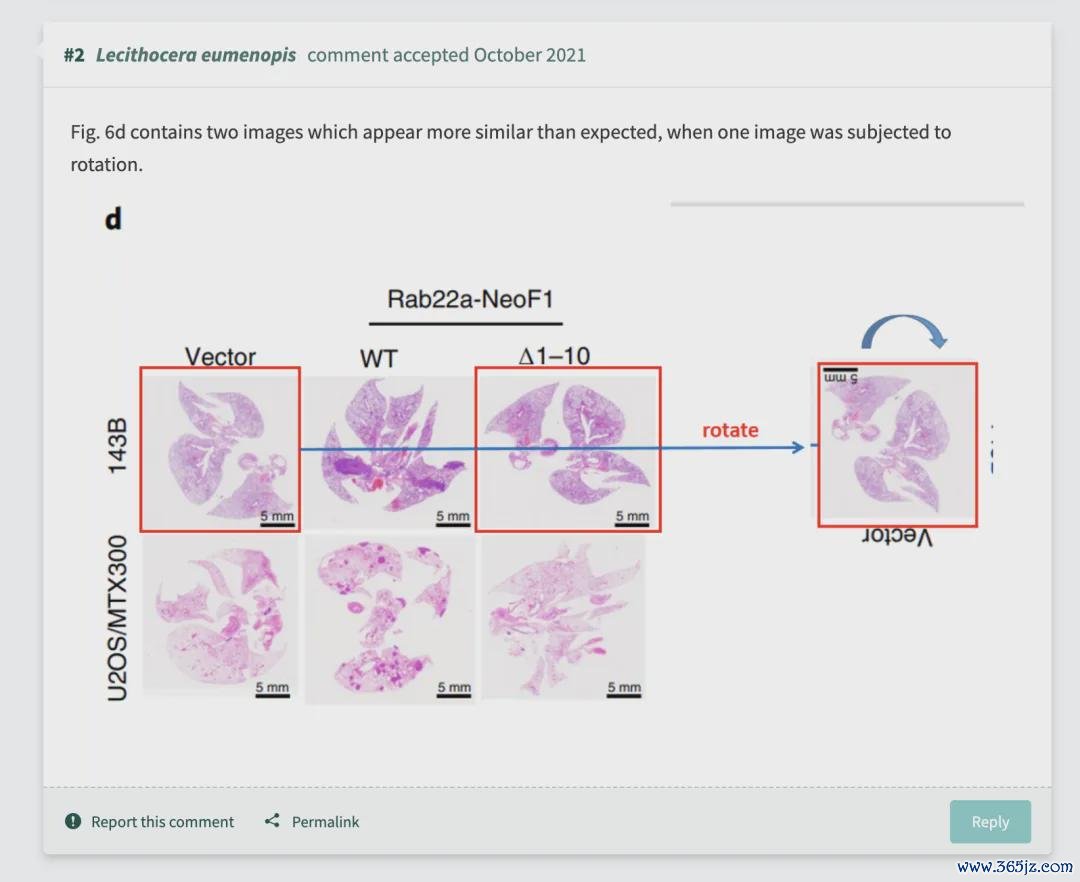Click the blue curved rotate arrow icon
1080x882 pixels.
pos(904,331)
